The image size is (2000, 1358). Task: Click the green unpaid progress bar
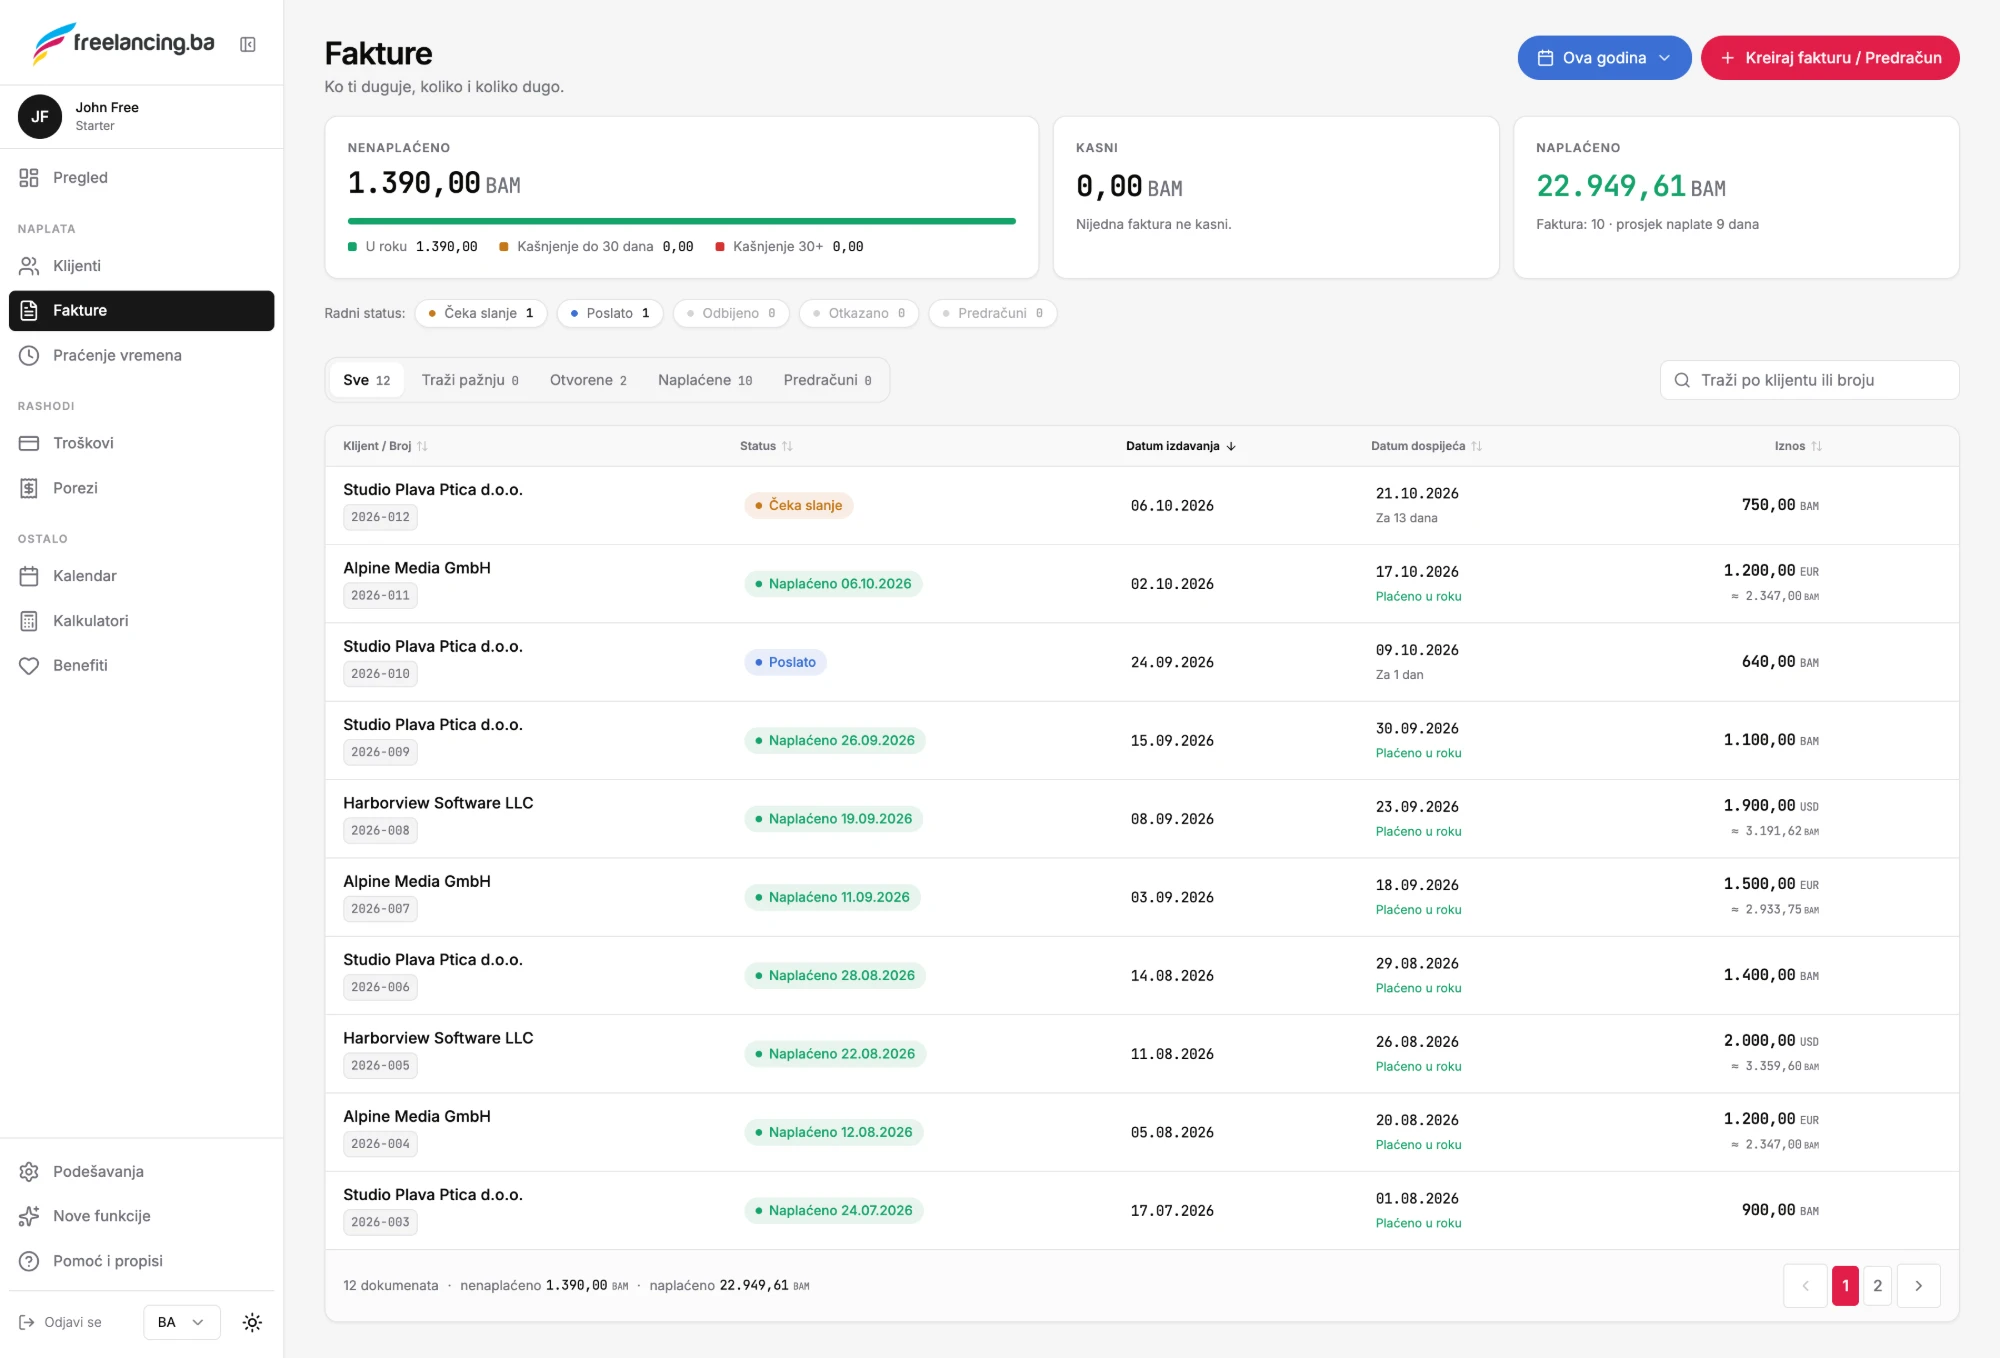(x=681, y=221)
